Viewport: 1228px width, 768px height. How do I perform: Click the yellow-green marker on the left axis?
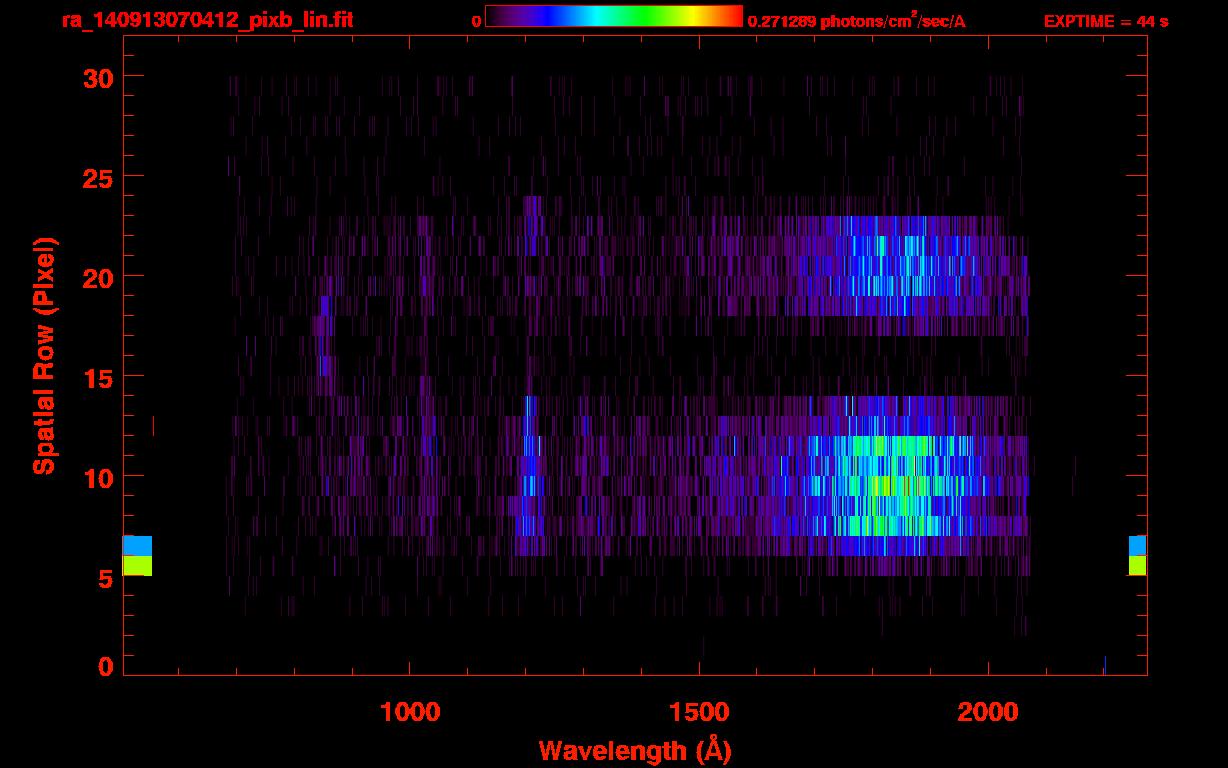tap(137, 566)
